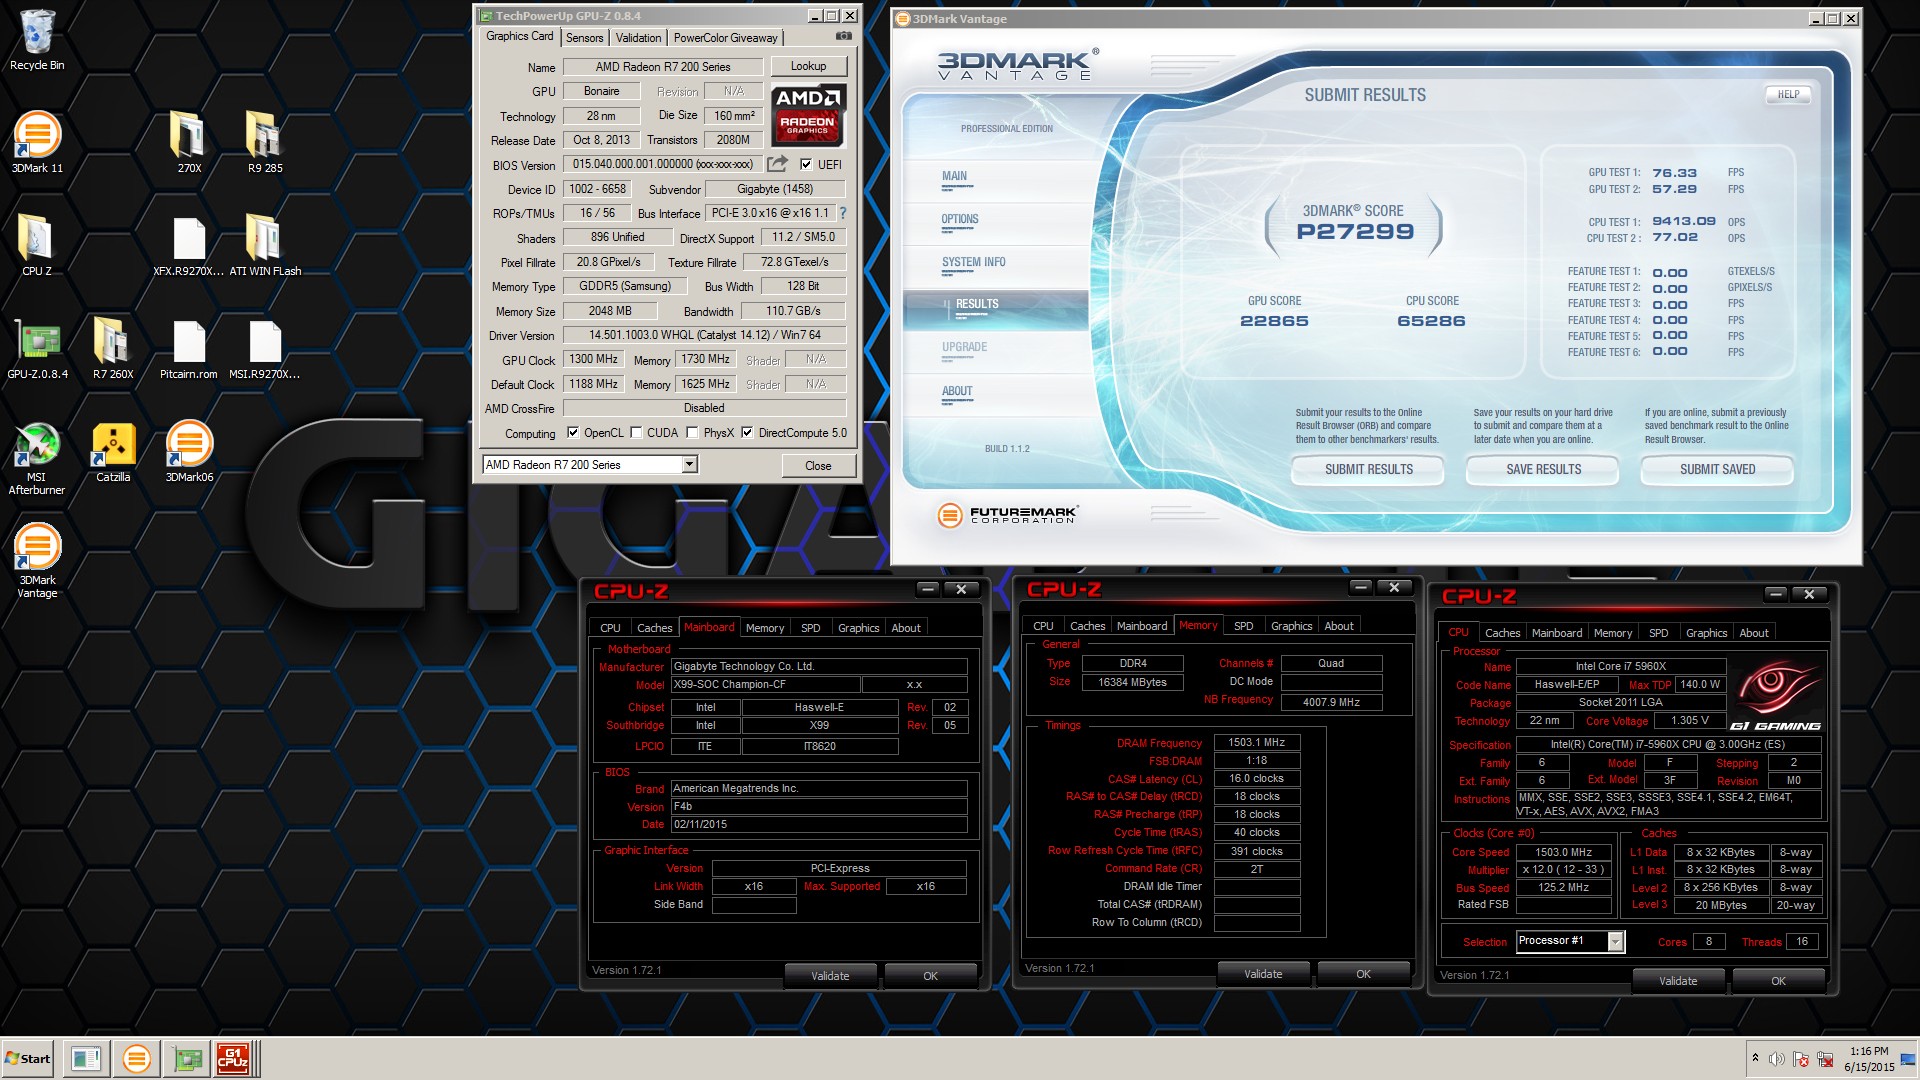Viewport: 1920px width, 1080px height.
Task: Click the AMD Radeon Graphics logo
Action: click(809, 115)
